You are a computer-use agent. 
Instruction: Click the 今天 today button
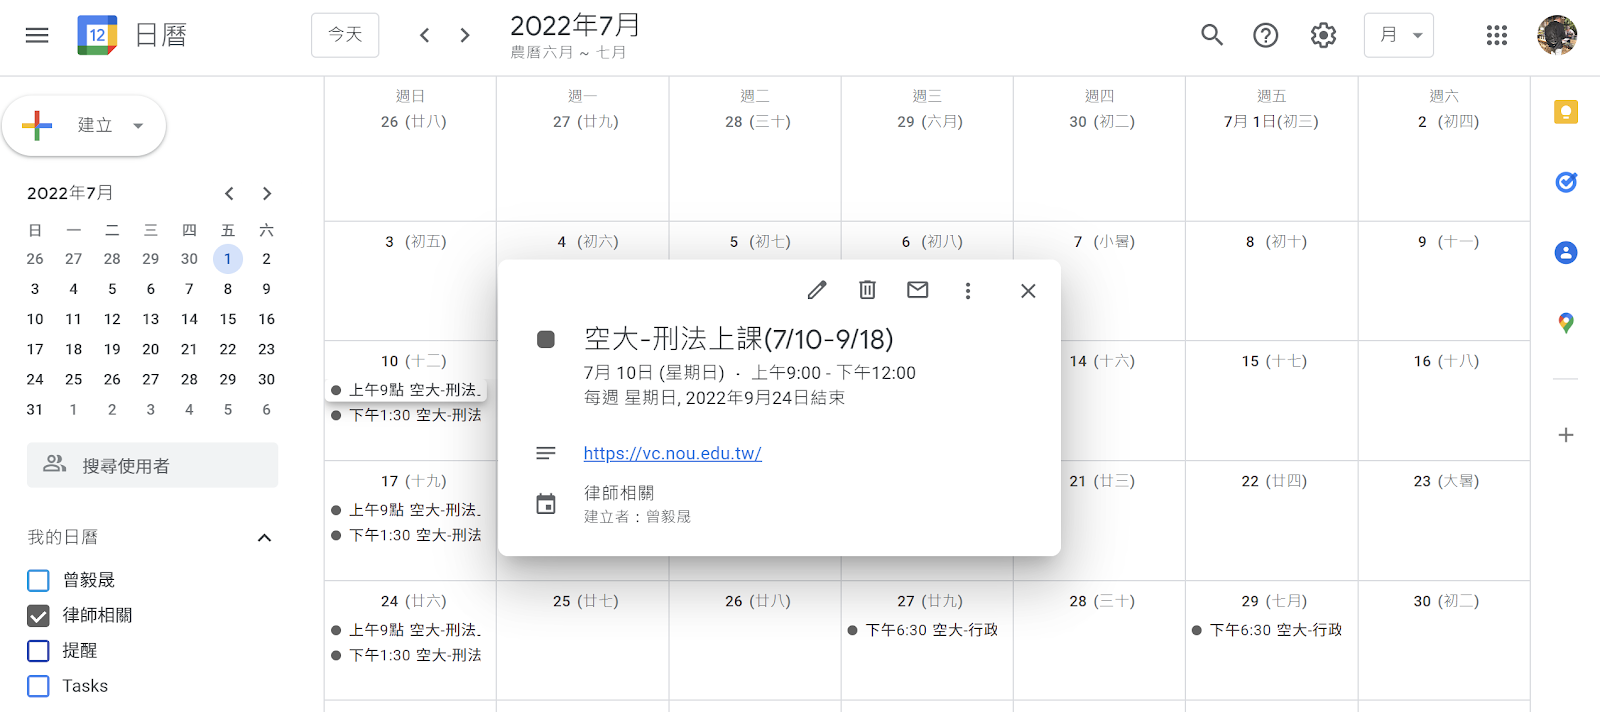[345, 35]
